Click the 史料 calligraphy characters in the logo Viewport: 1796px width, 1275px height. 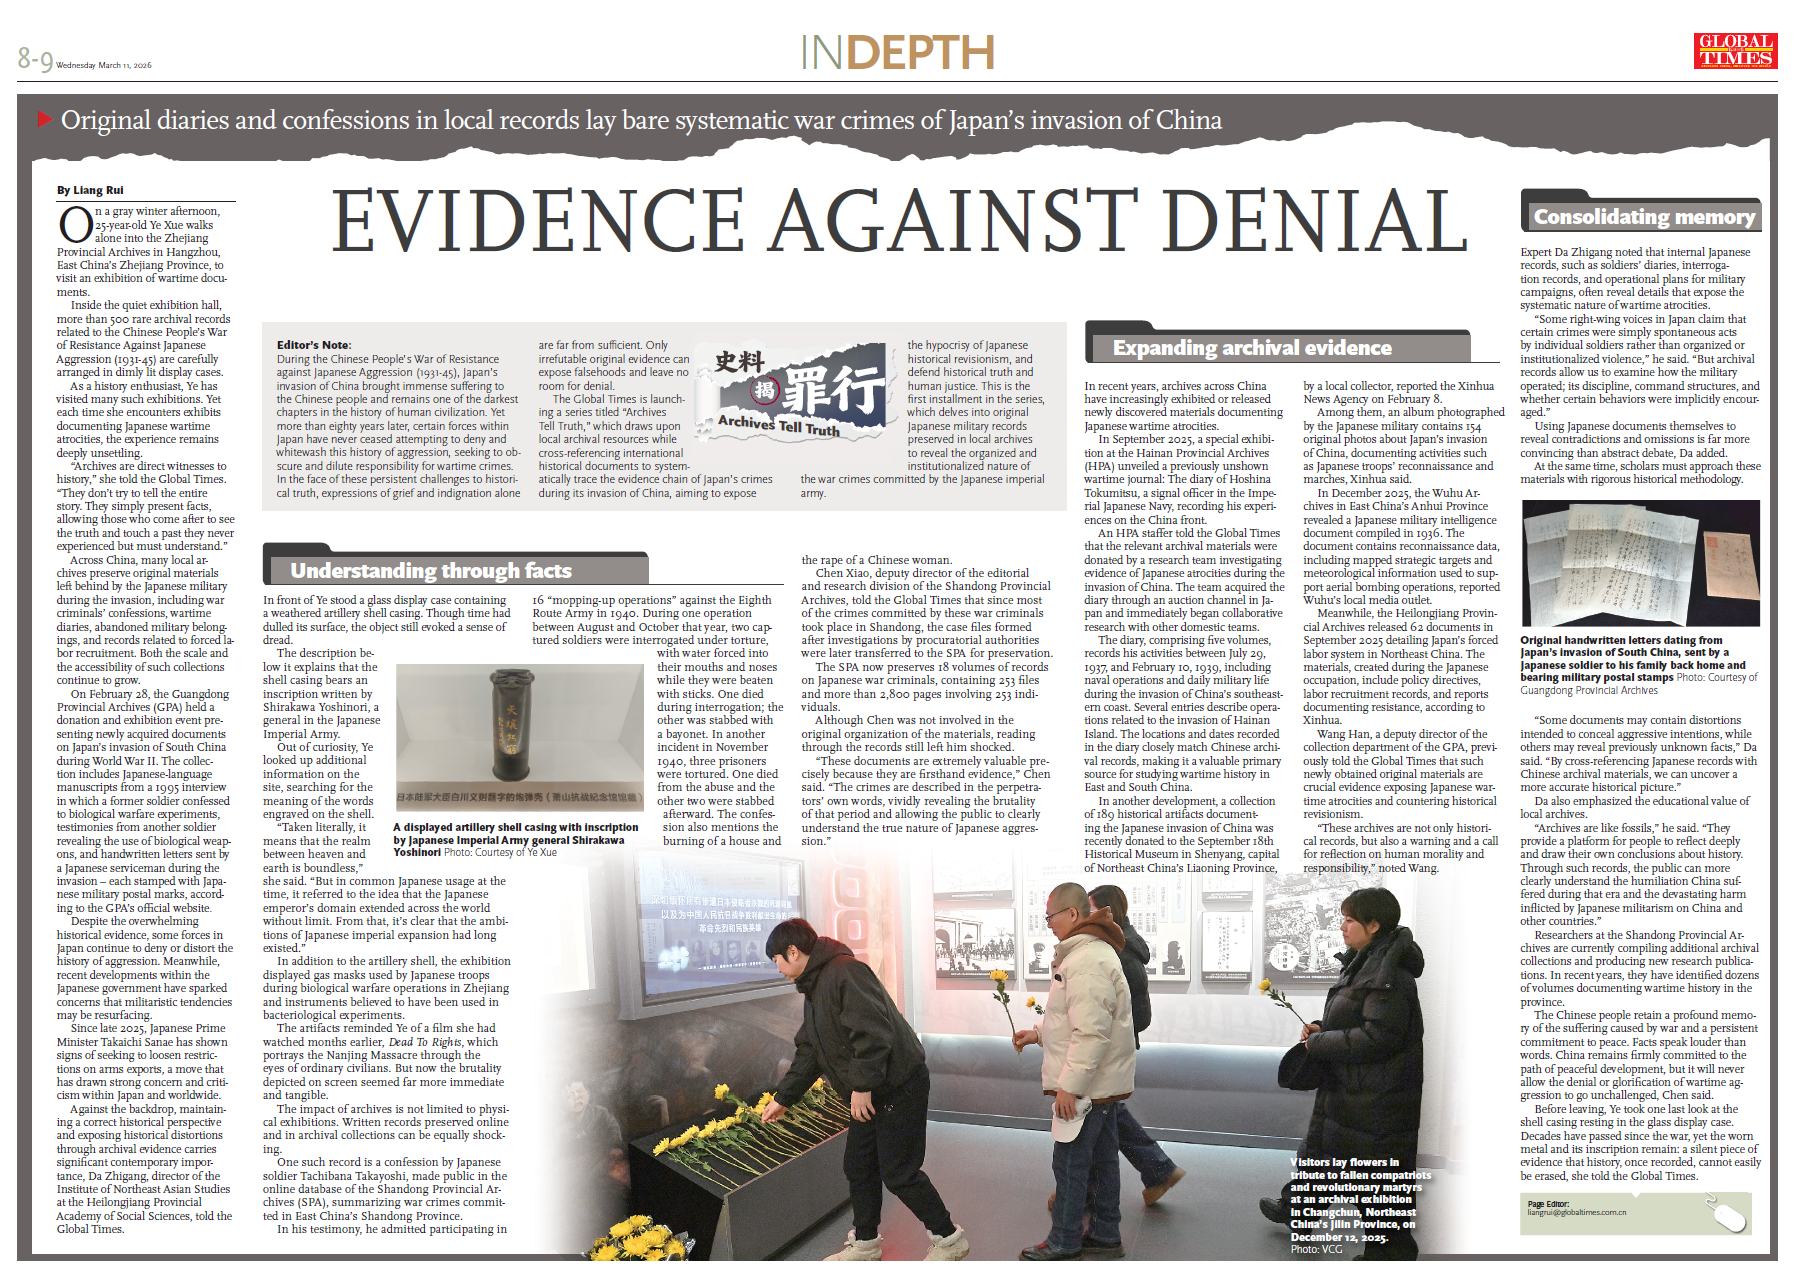[x=739, y=361]
